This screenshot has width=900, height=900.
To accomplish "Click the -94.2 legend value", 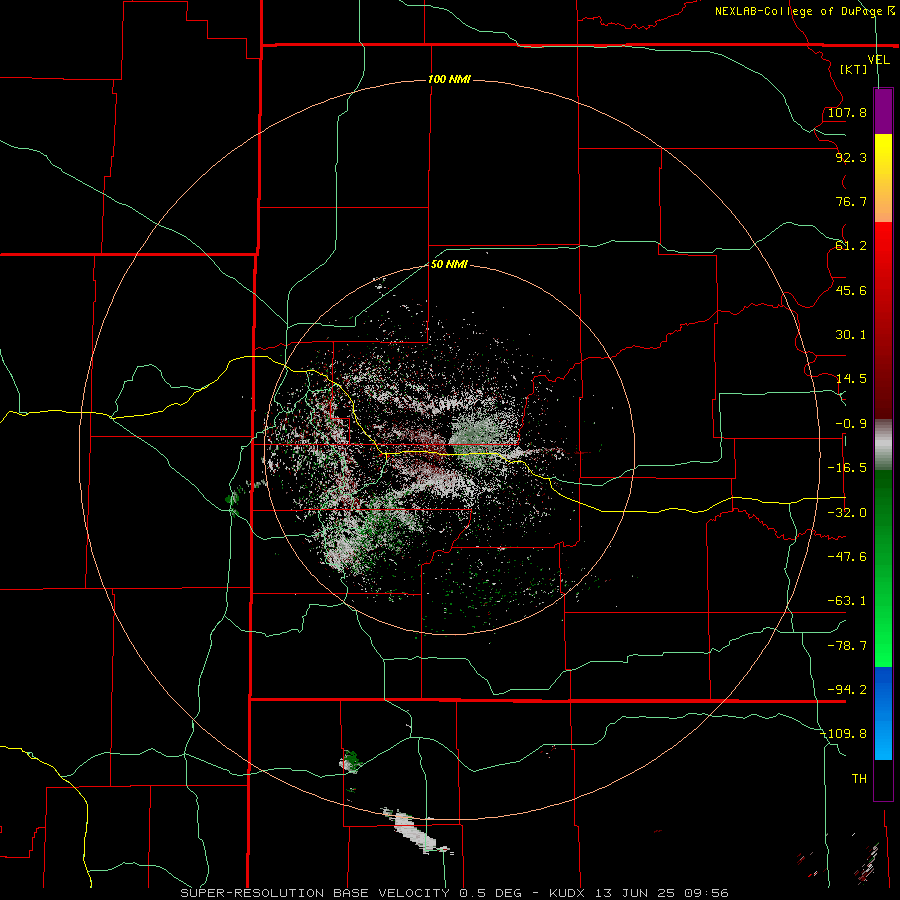I will (x=847, y=690).
